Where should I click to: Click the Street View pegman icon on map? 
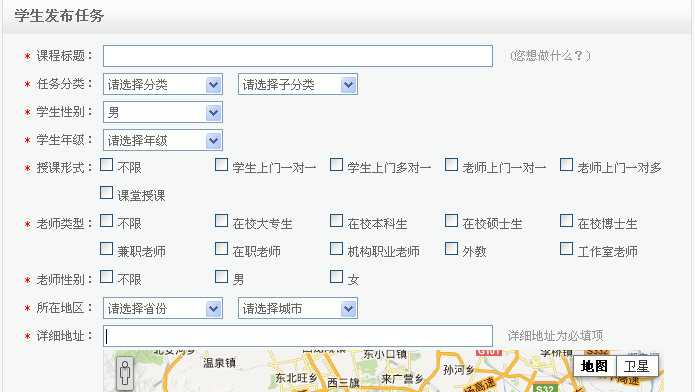[125, 373]
